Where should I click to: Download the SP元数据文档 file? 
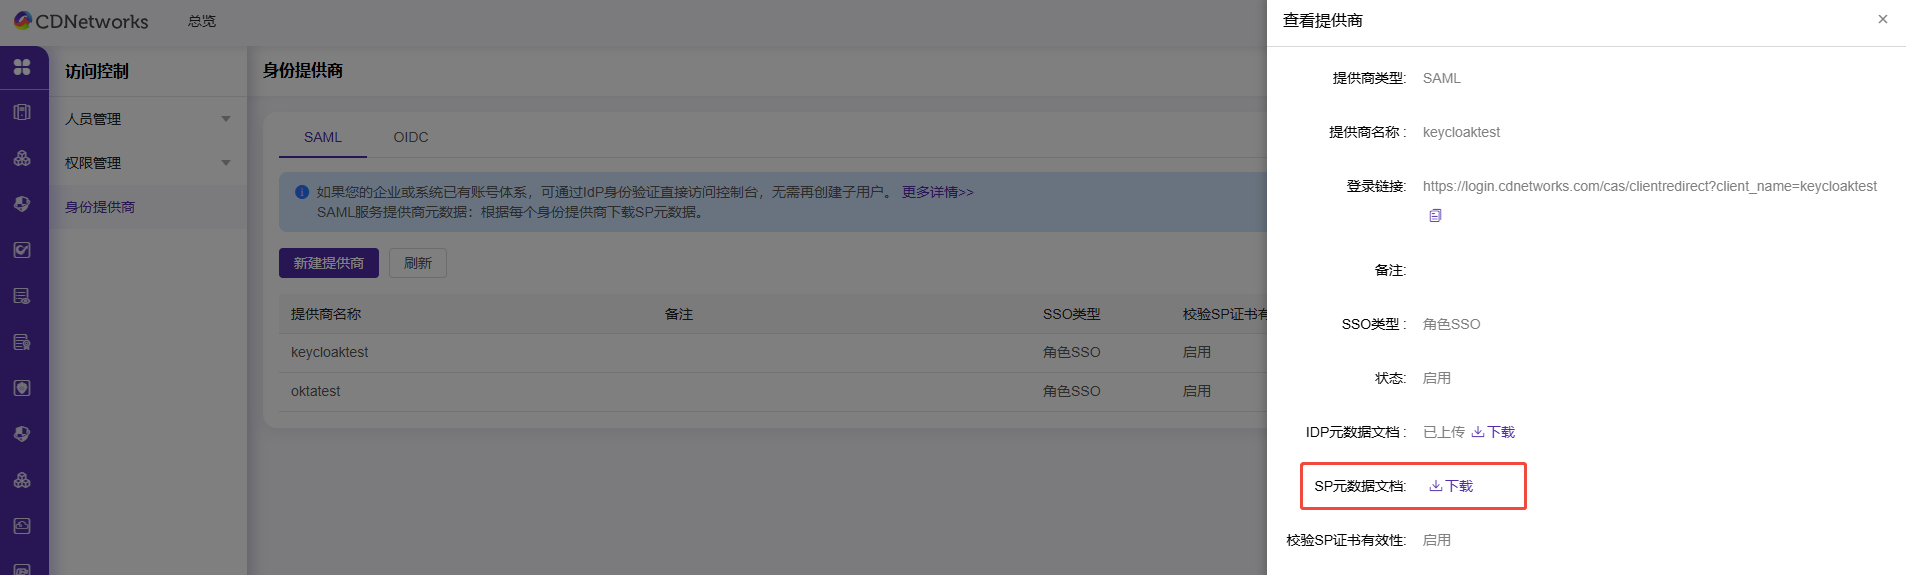point(1451,486)
